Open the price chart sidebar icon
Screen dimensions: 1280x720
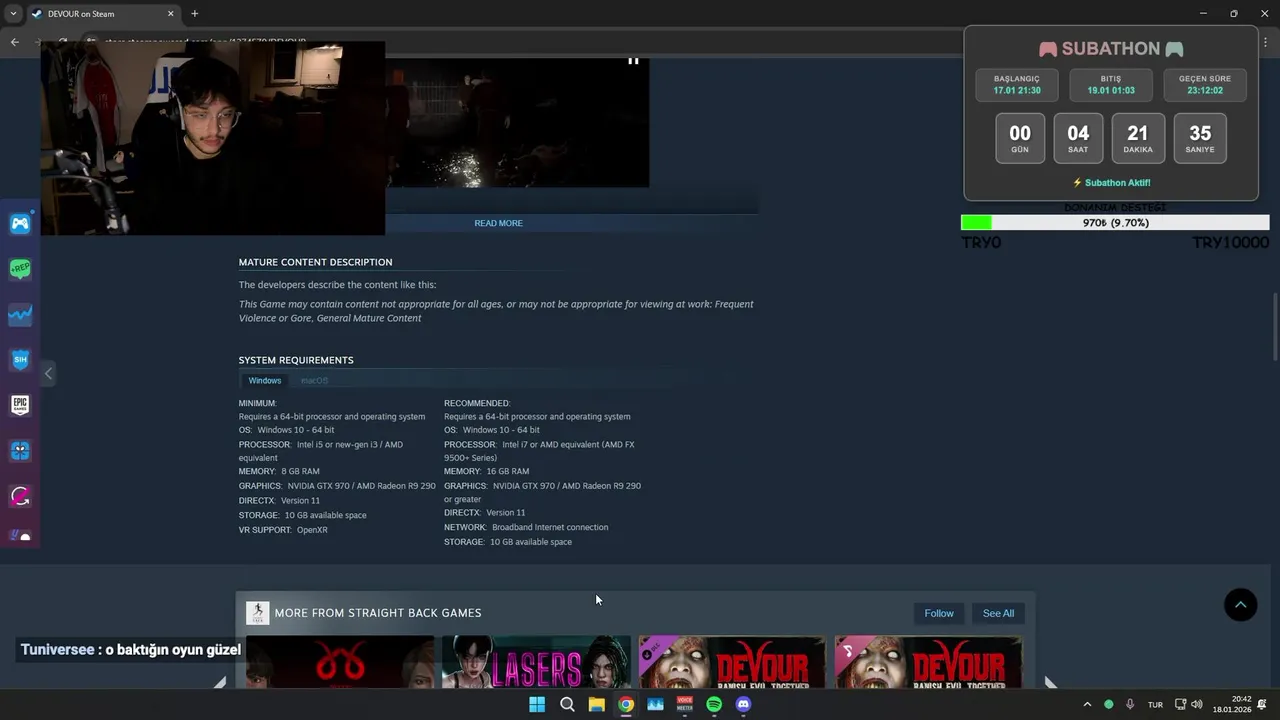tap(20, 315)
